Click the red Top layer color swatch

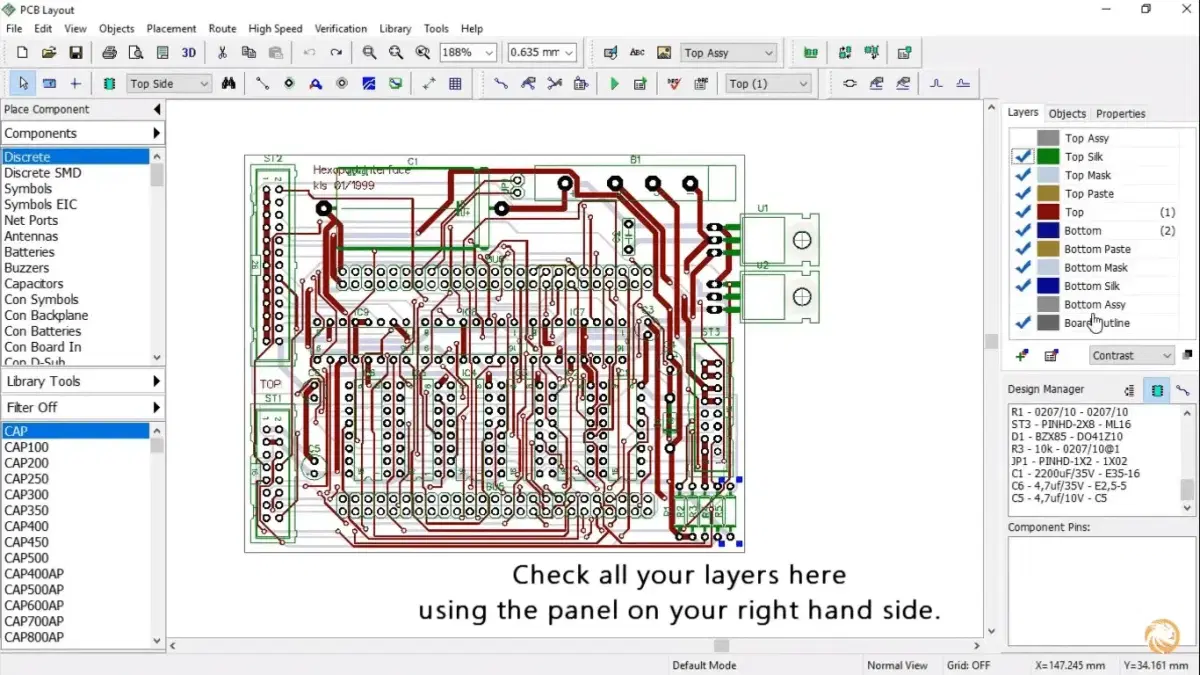coord(1047,212)
